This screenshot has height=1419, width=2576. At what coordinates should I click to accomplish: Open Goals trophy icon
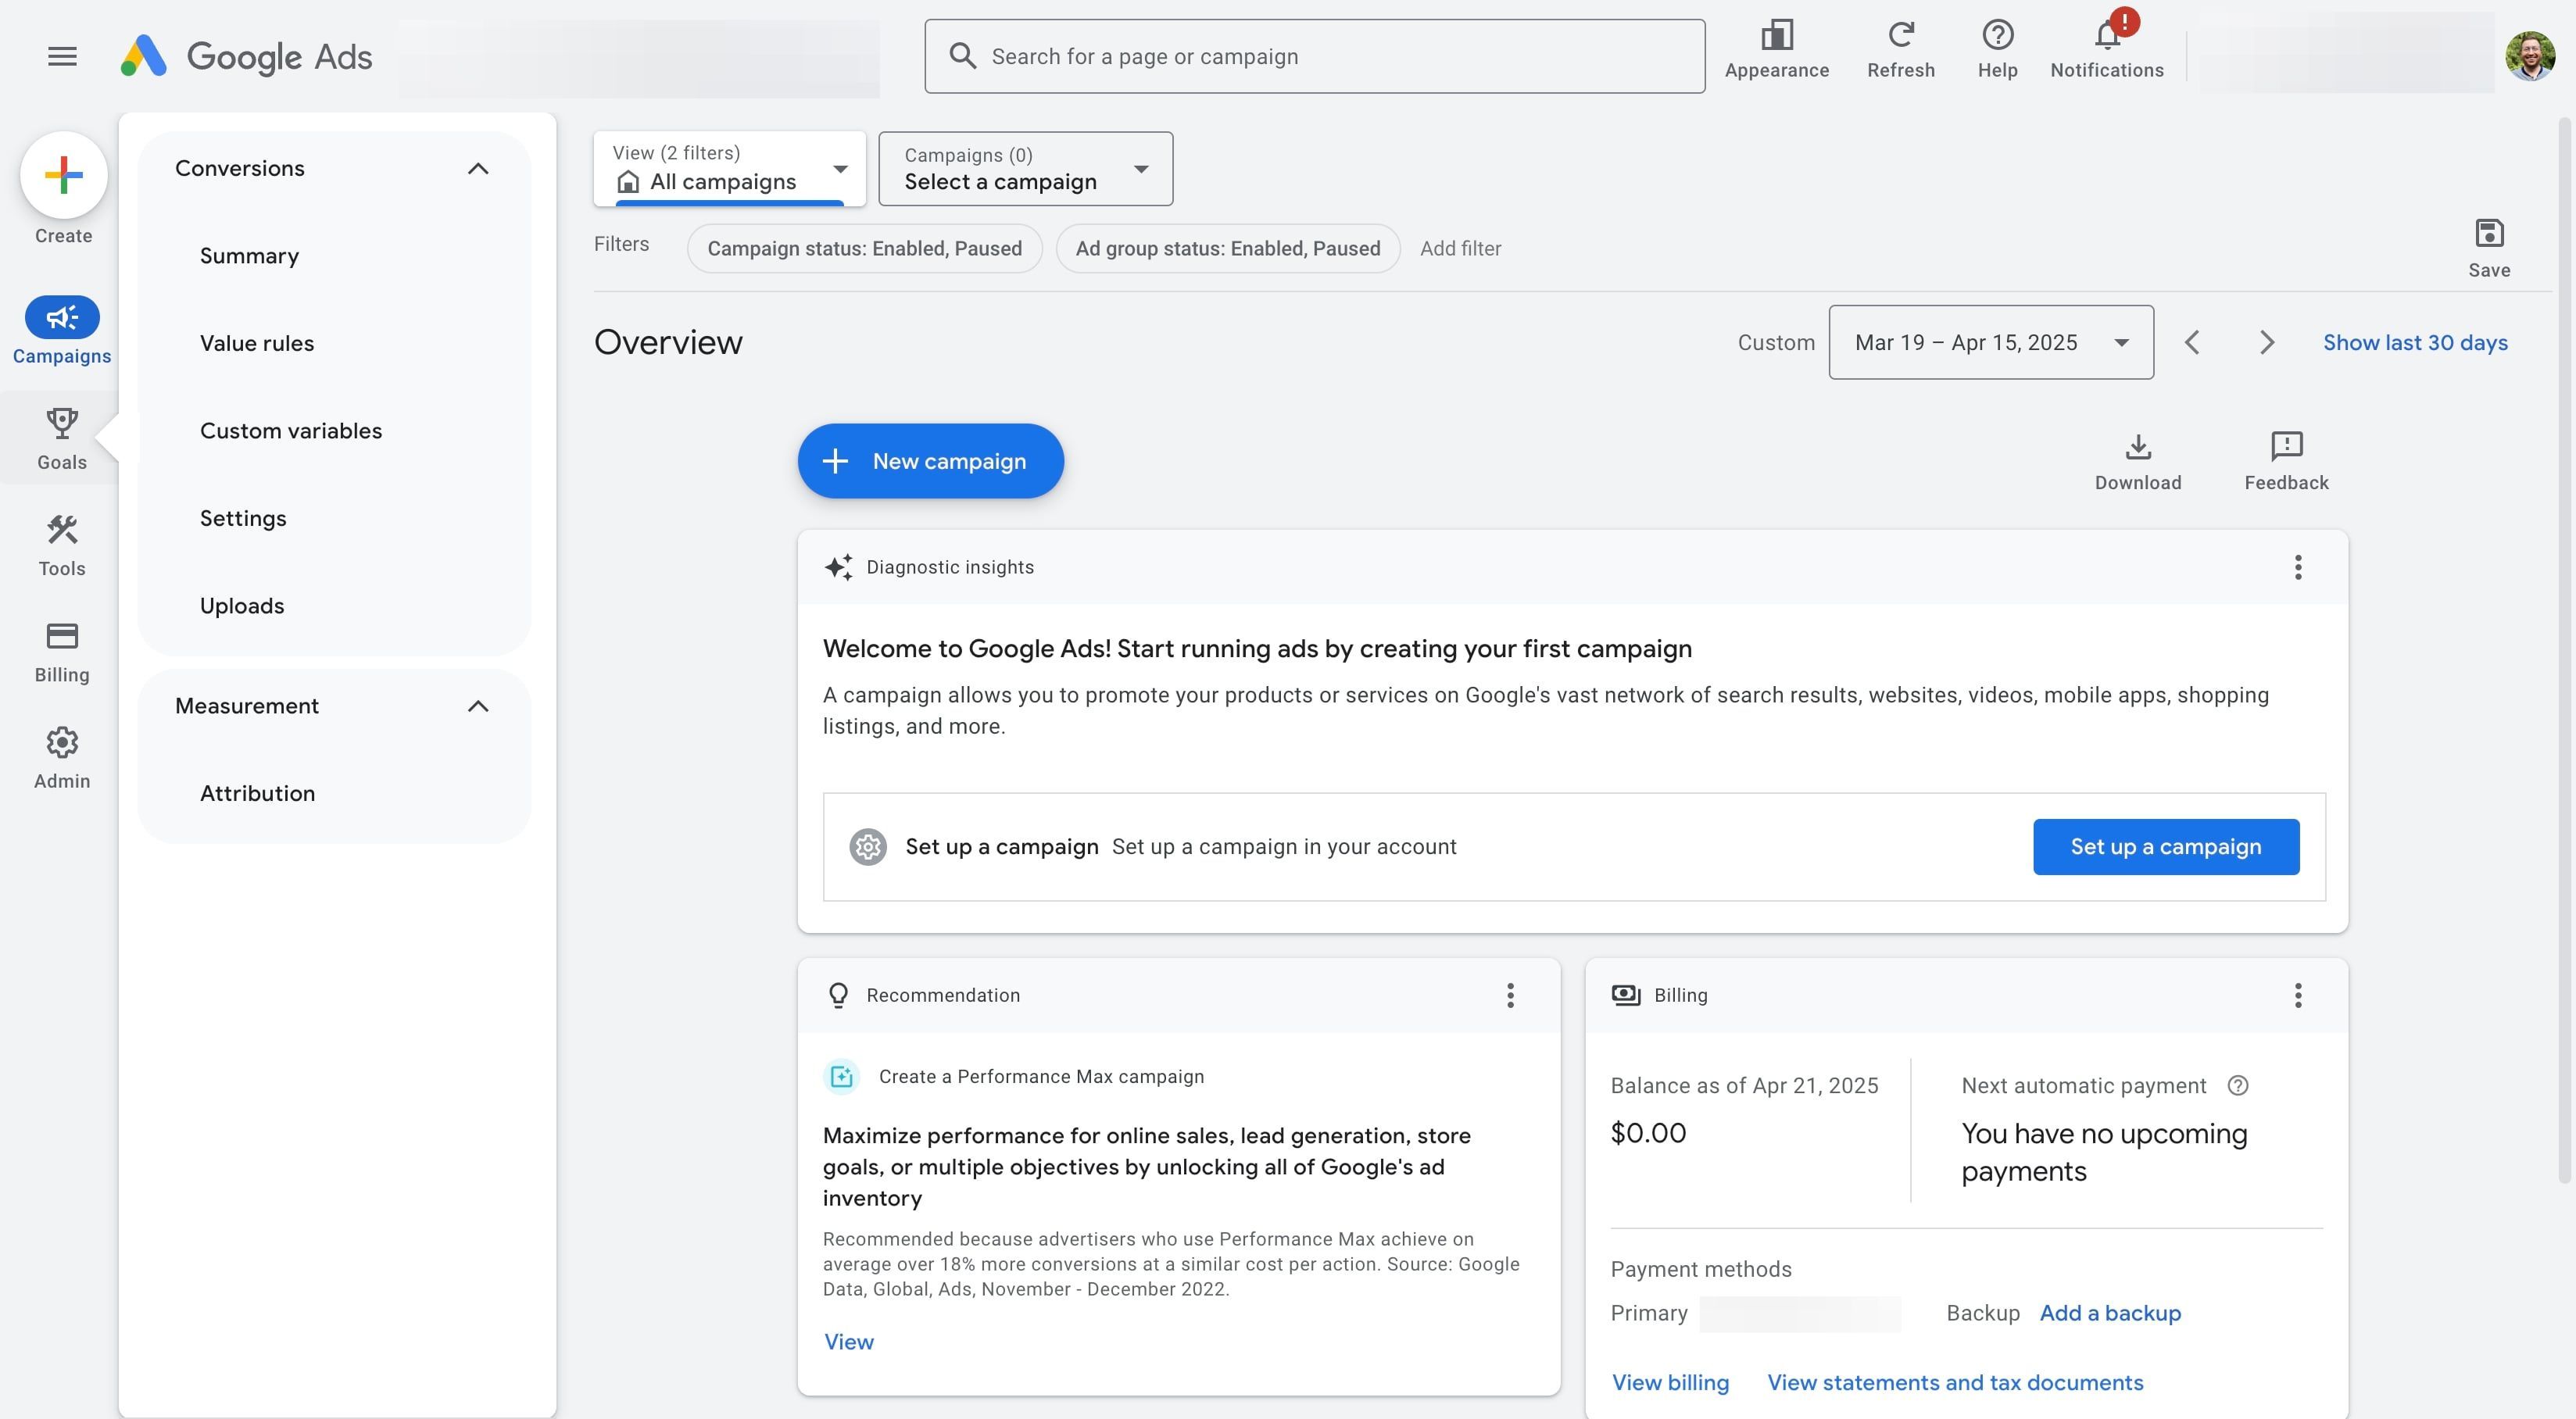click(x=62, y=438)
